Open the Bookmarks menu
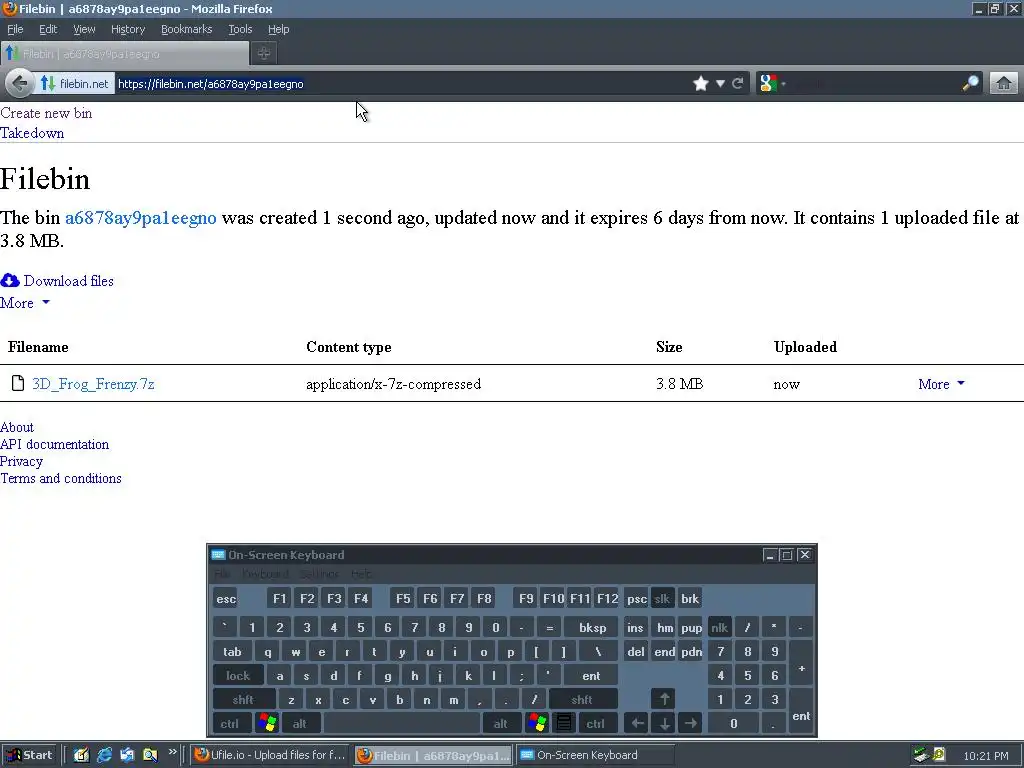 (x=187, y=29)
